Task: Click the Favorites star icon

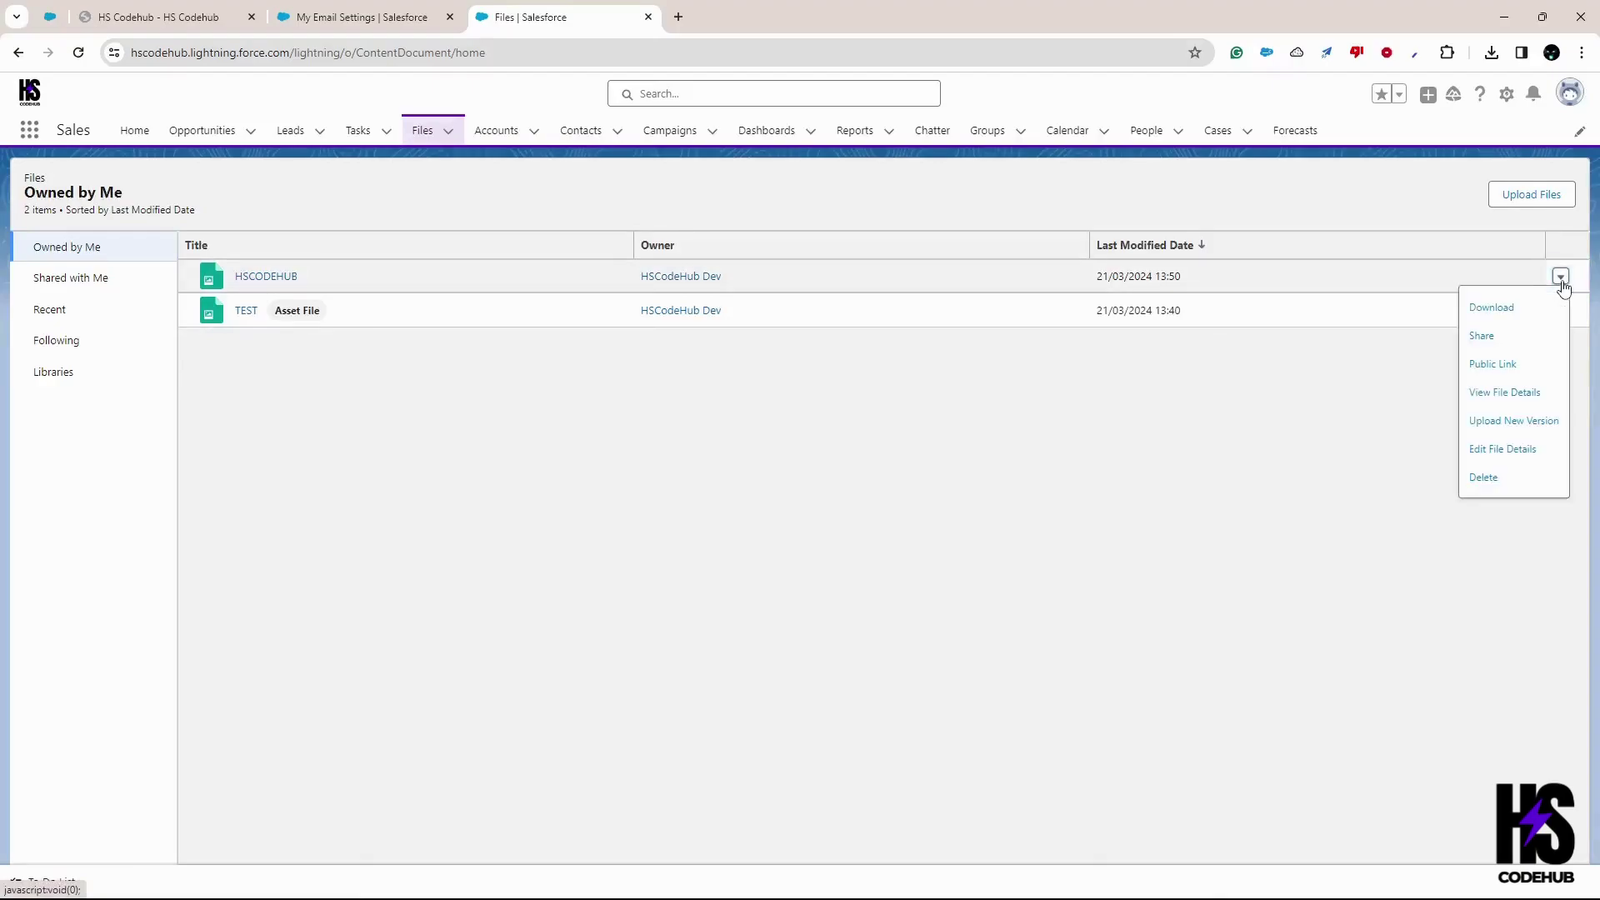Action: coord(1381,94)
